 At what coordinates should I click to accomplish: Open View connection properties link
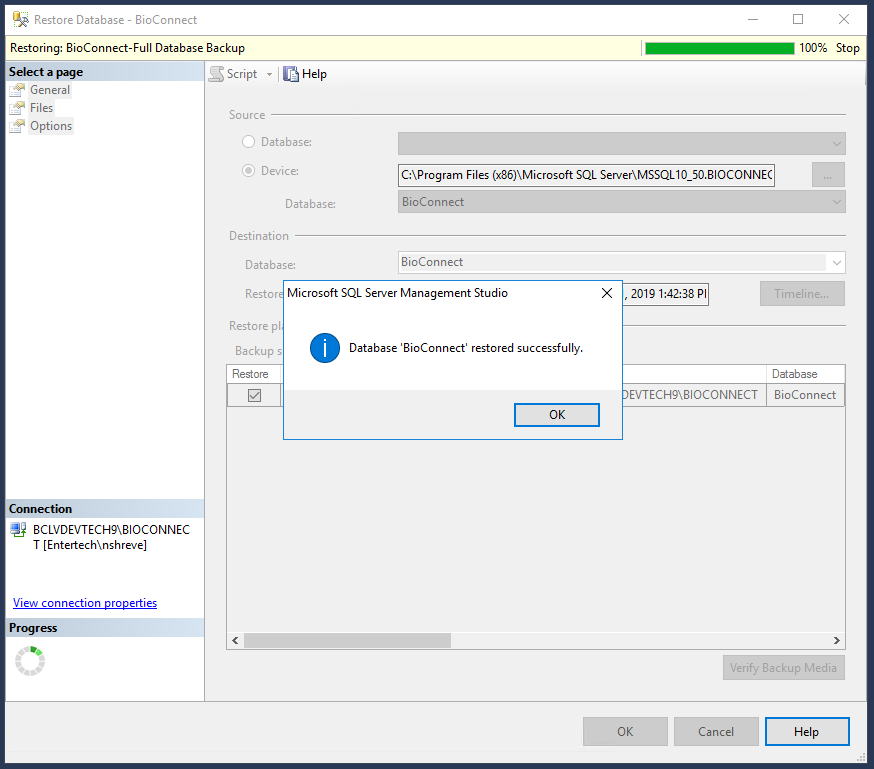(84, 602)
